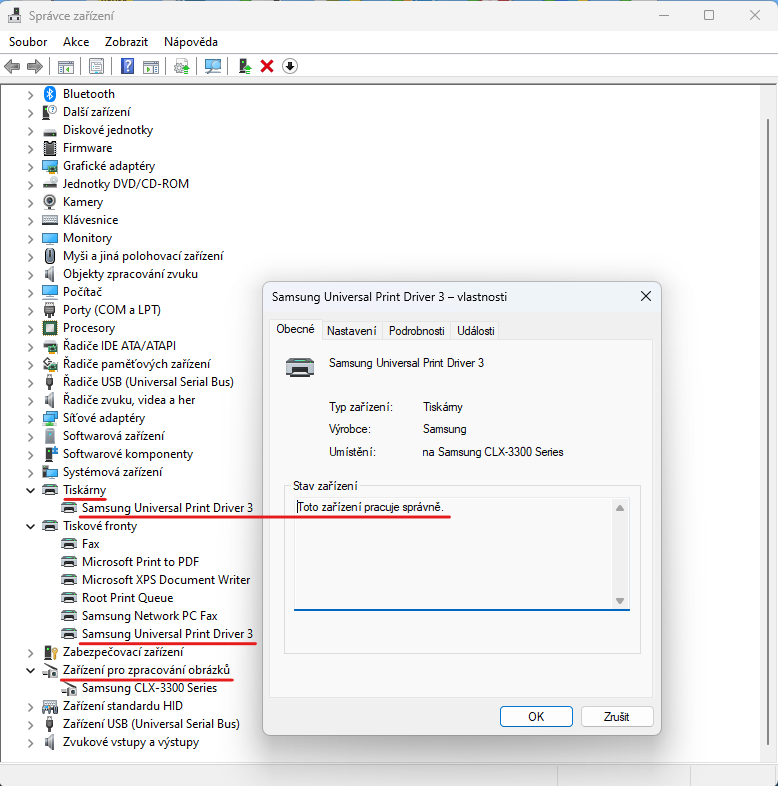Expand the Bluetooth category
The image size is (778, 786).
pyautogui.click(x=30, y=94)
